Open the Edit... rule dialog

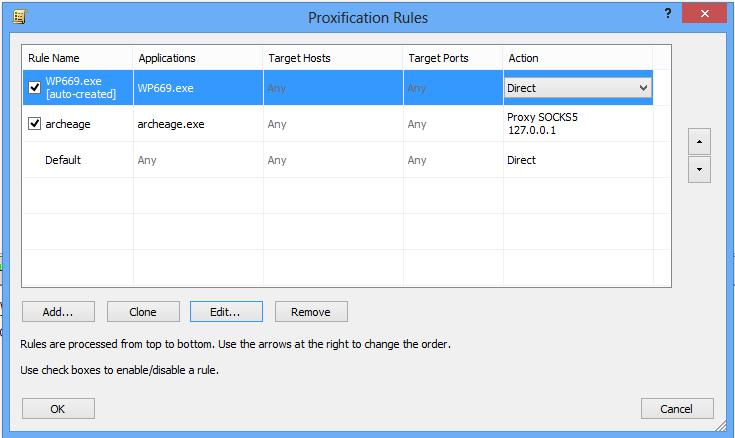[x=226, y=312]
